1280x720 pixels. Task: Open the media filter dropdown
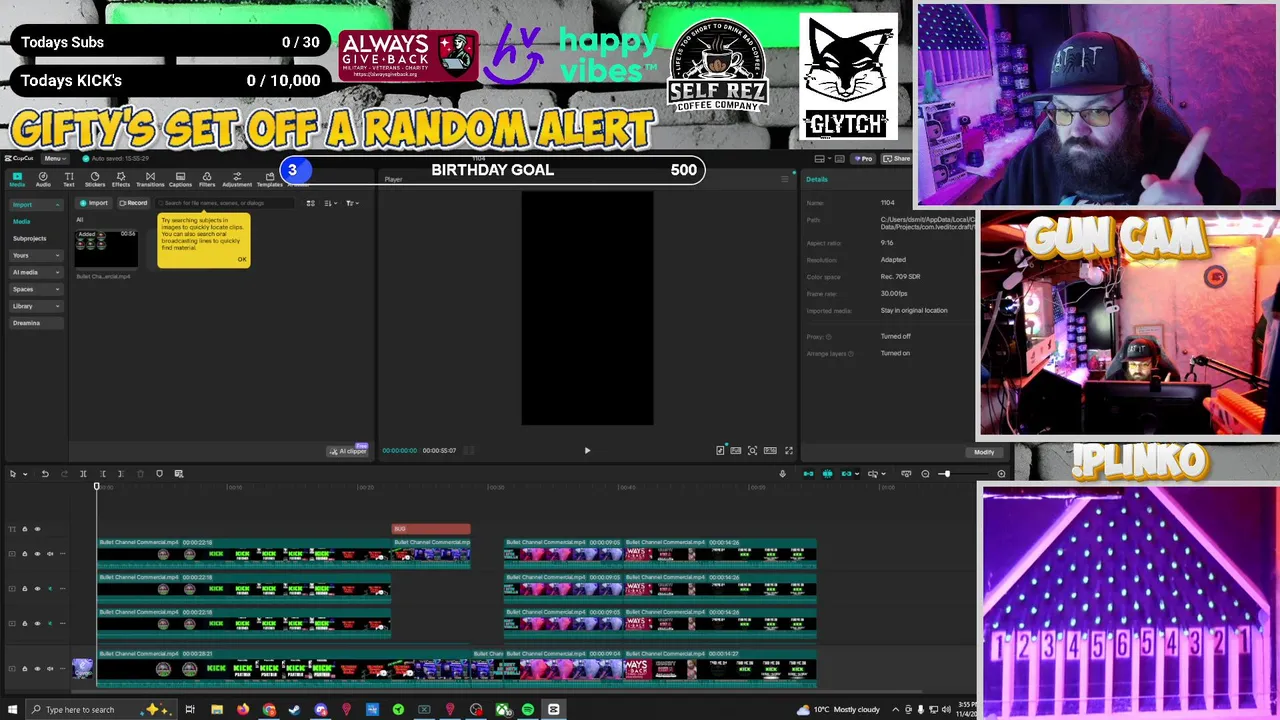[x=351, y=203]
